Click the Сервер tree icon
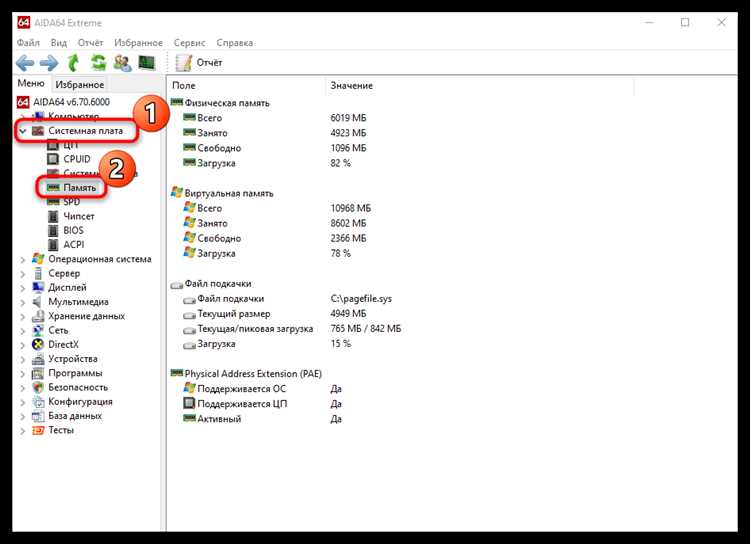Viewport: 750px width, 544px height. click(38, 273)
